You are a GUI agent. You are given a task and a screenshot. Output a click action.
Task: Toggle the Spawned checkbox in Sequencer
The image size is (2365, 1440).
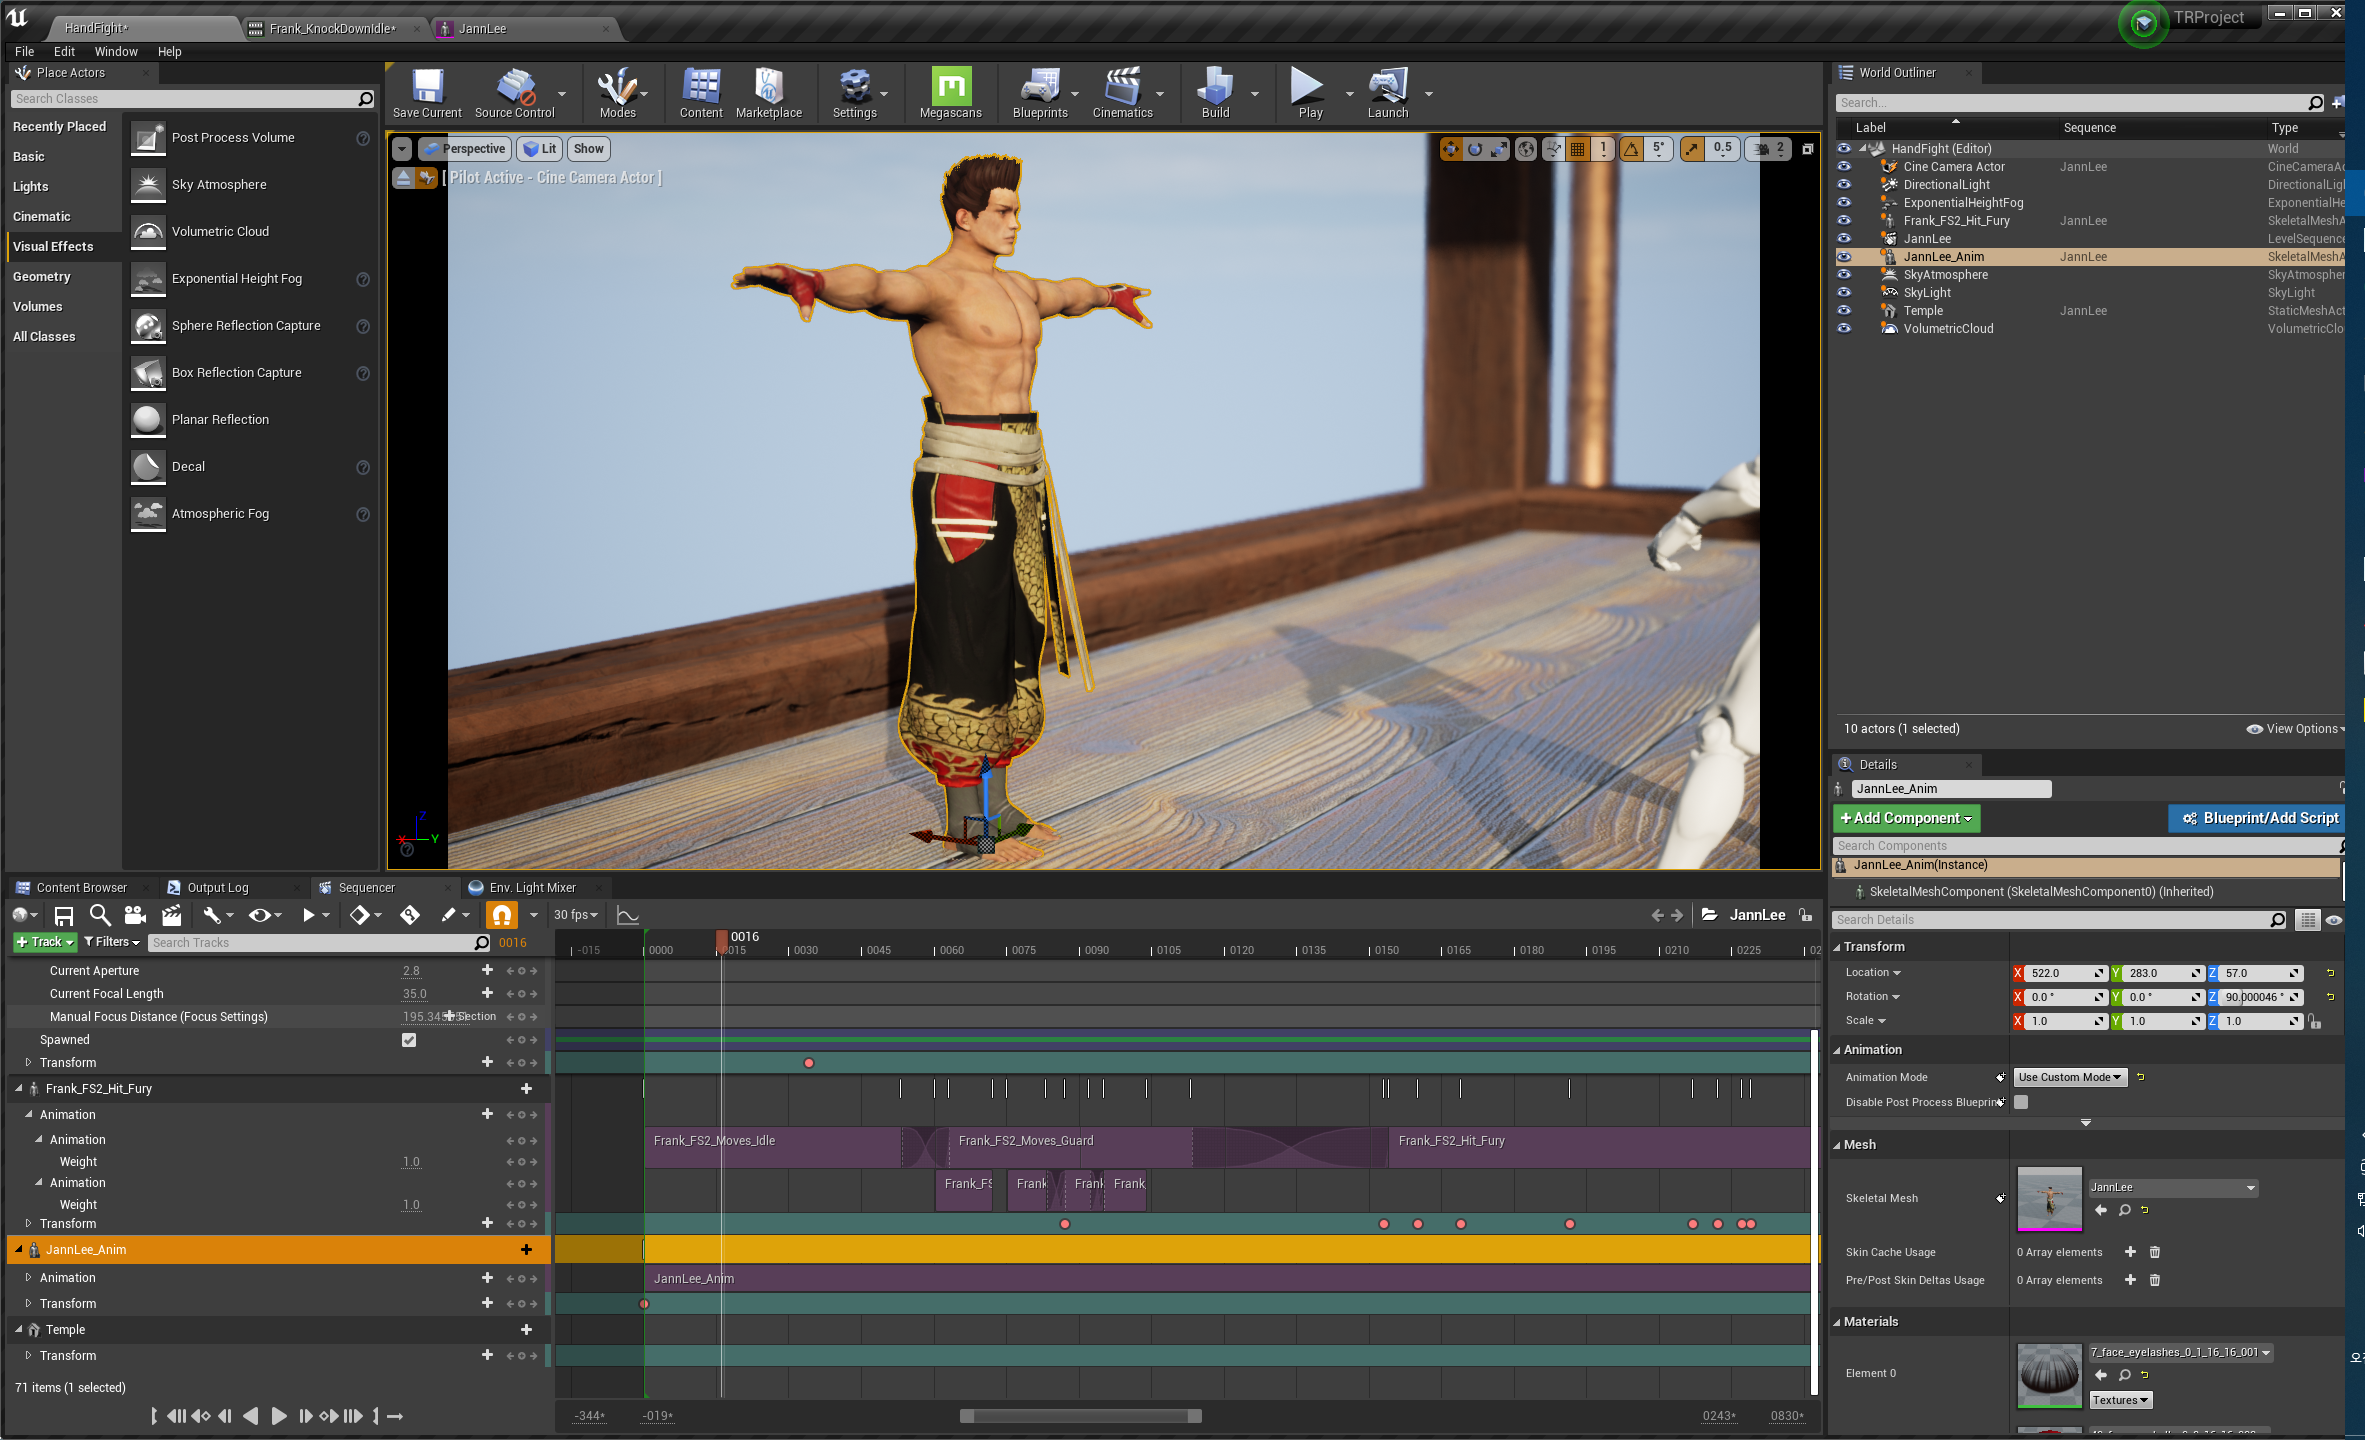tap(409, 1040)
